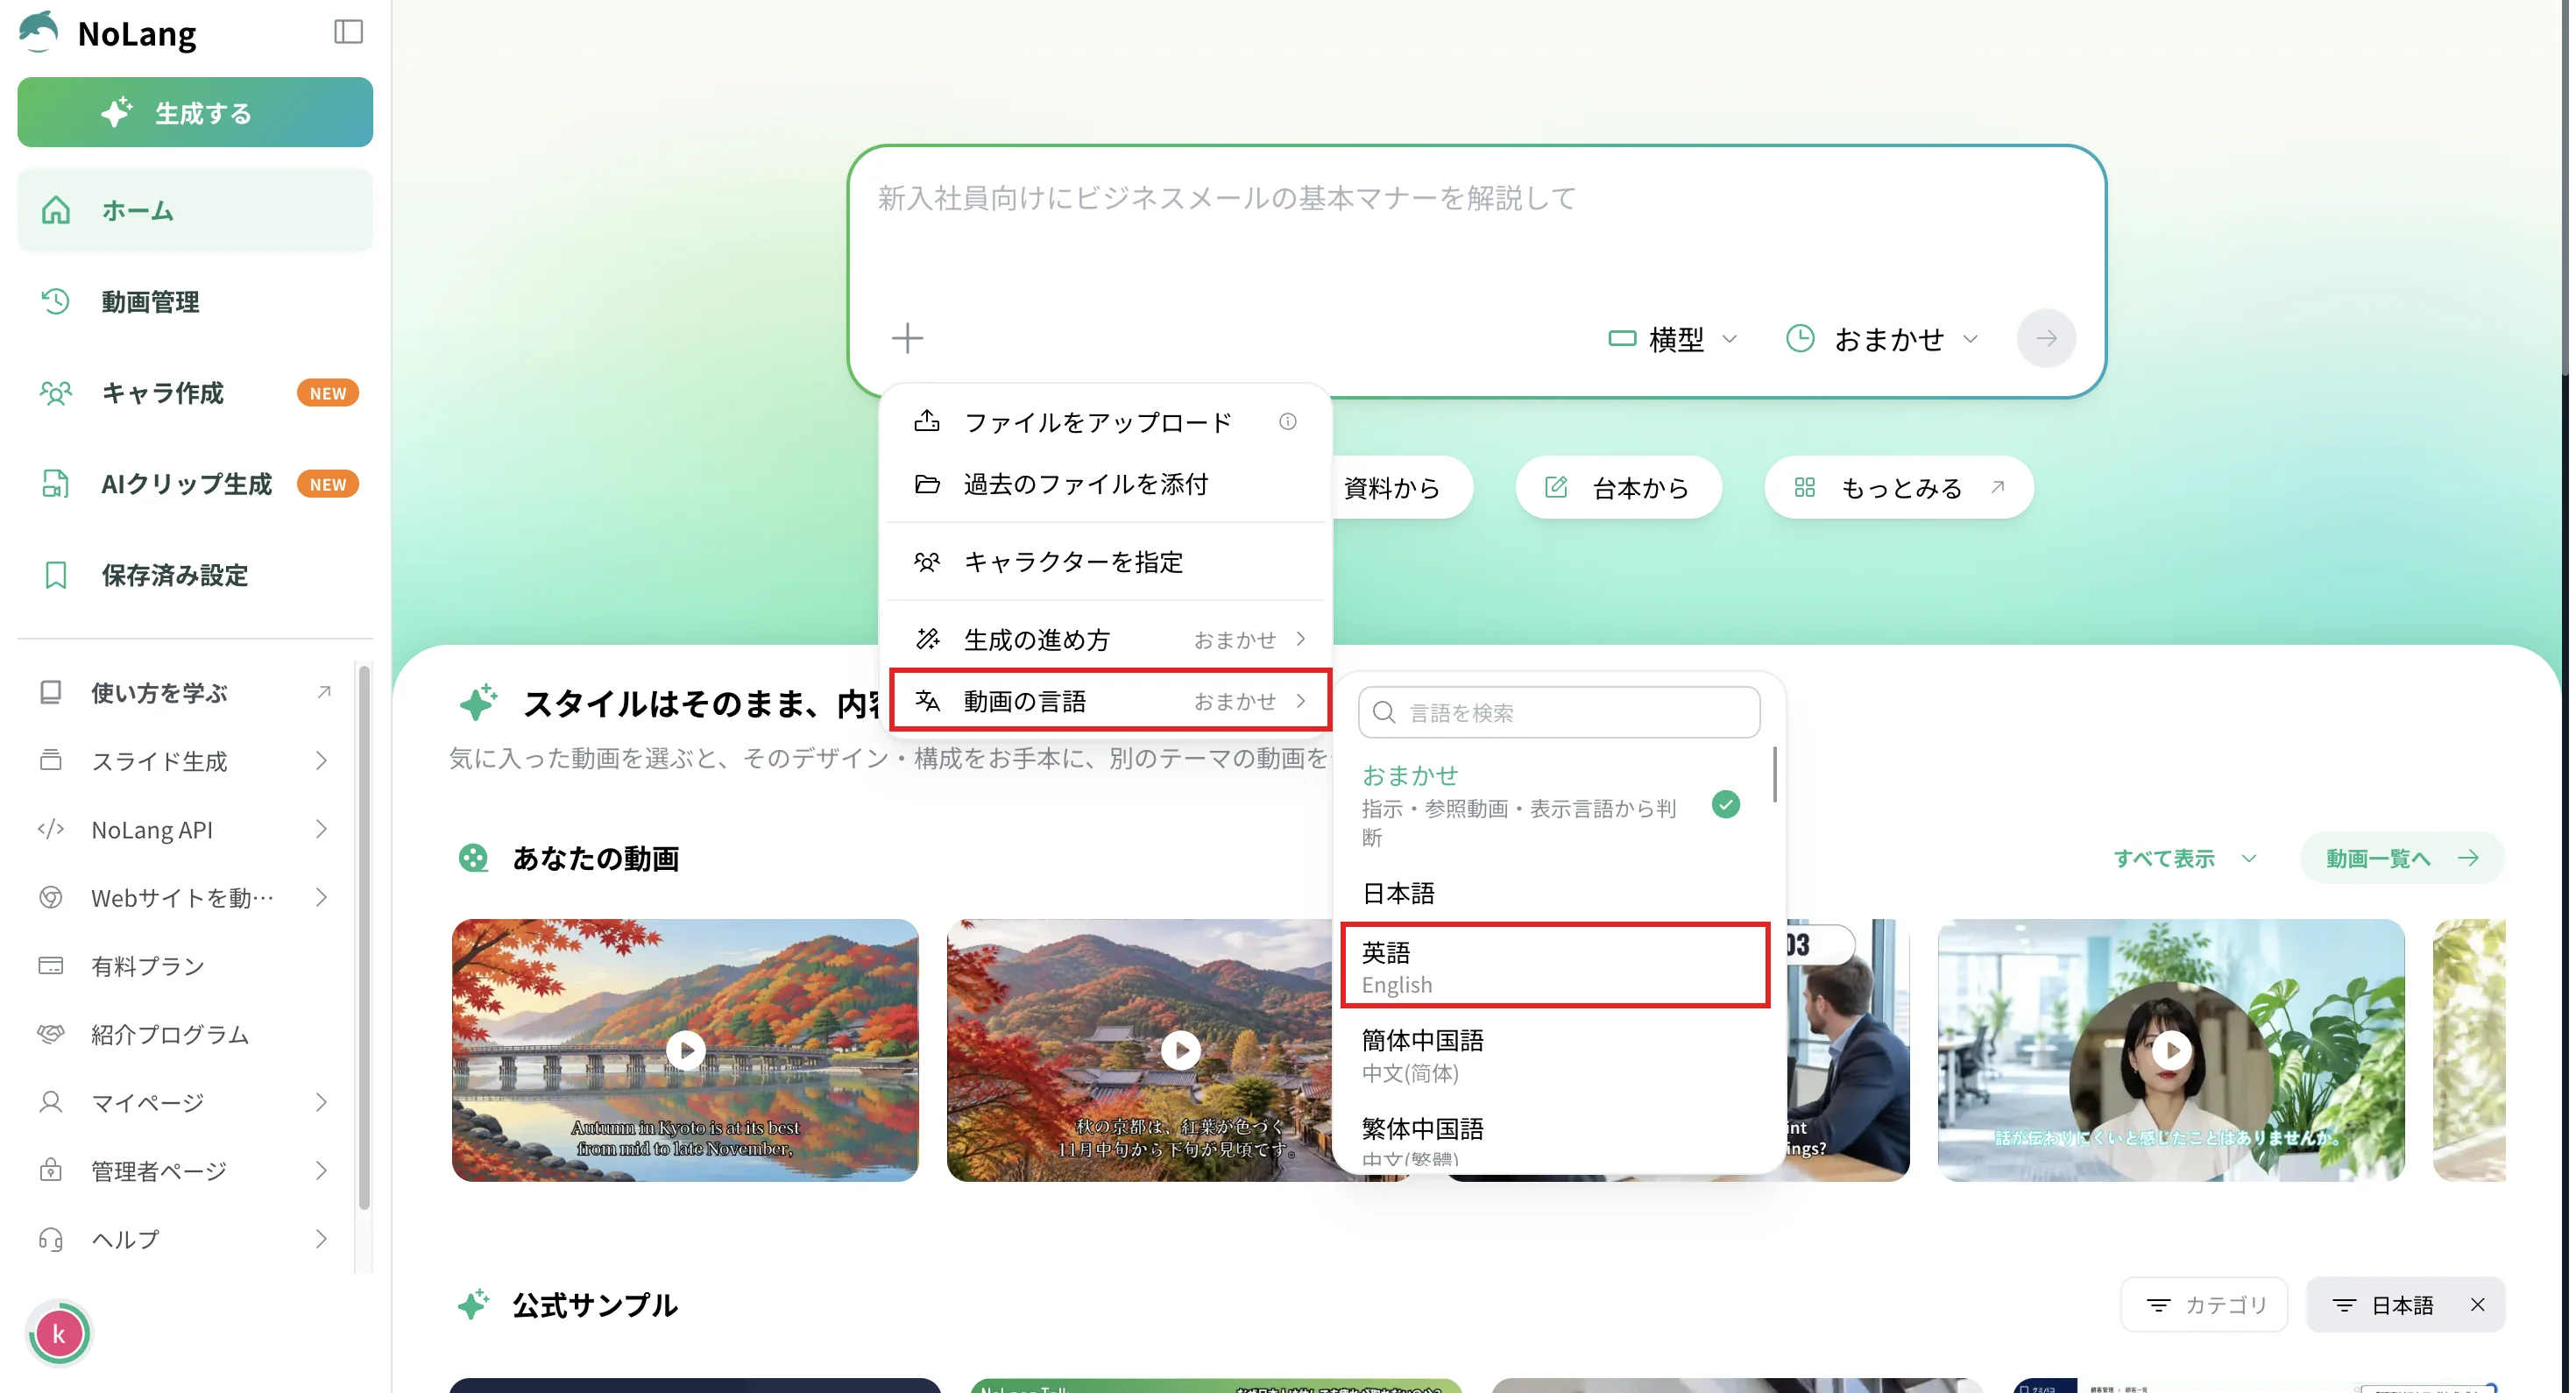
Task: Click the 紹介プログラム handshake icon
Action: pyautogui.click(x=51, y=1034)
